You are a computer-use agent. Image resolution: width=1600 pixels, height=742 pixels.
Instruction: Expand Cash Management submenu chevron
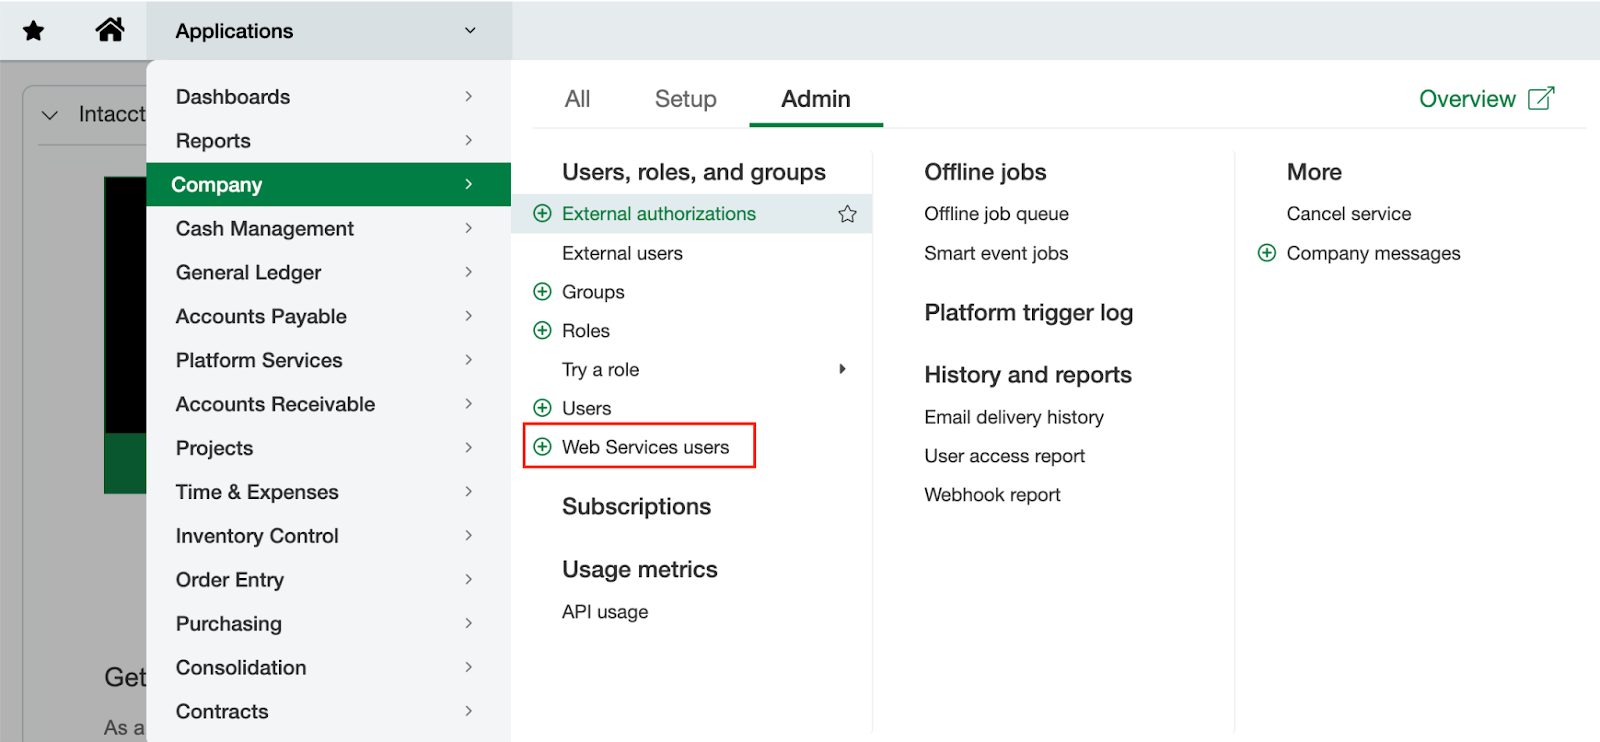click(x=468, y=228)
